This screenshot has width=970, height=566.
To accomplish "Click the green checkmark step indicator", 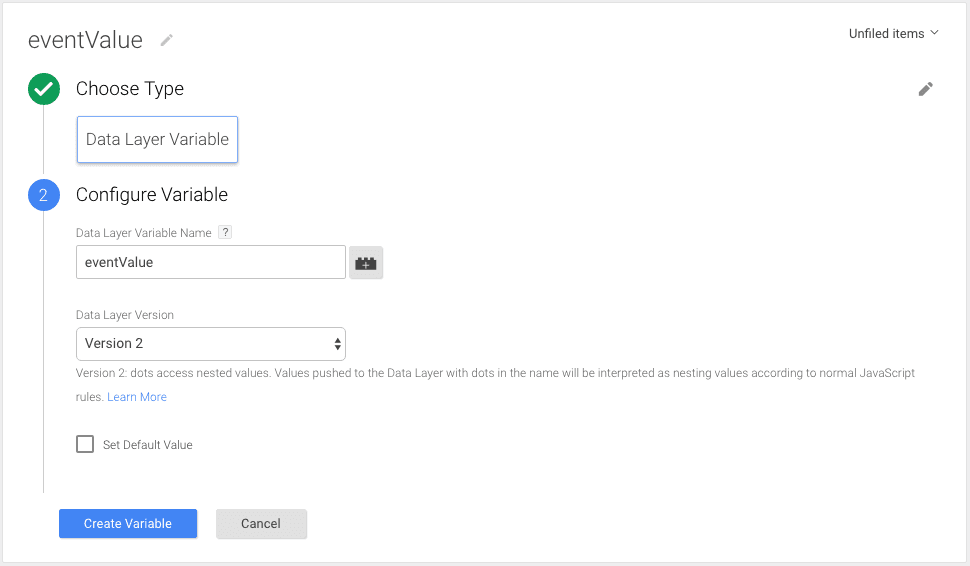I will pyautogui.click(x=43, y=89).
